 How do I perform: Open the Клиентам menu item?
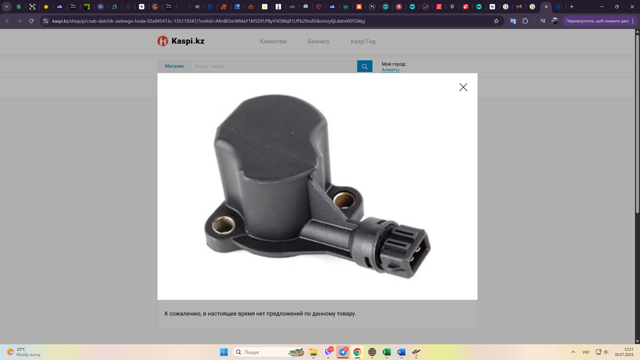273,41
